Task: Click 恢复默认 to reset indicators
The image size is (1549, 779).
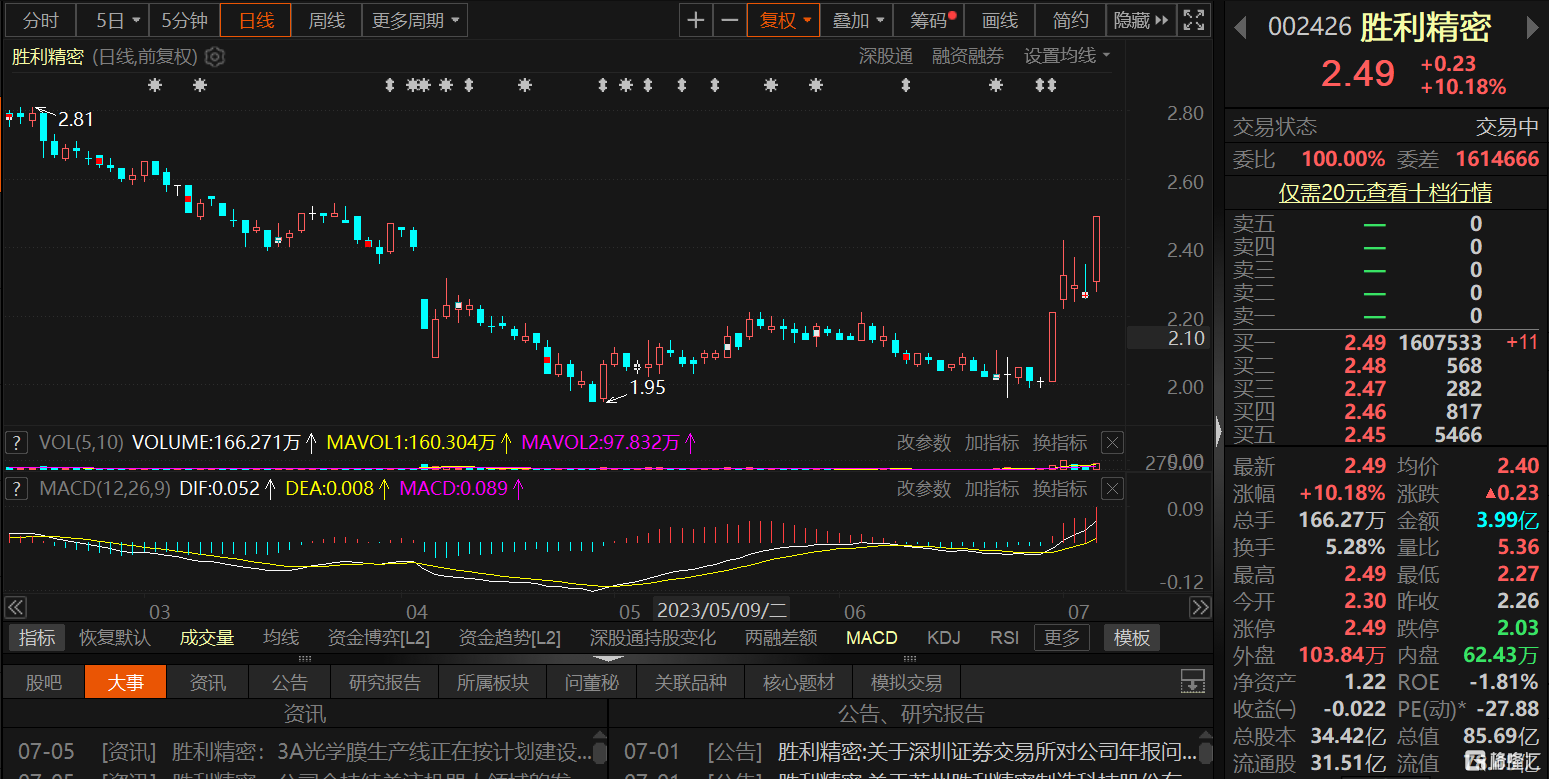Action: (115, 637)
